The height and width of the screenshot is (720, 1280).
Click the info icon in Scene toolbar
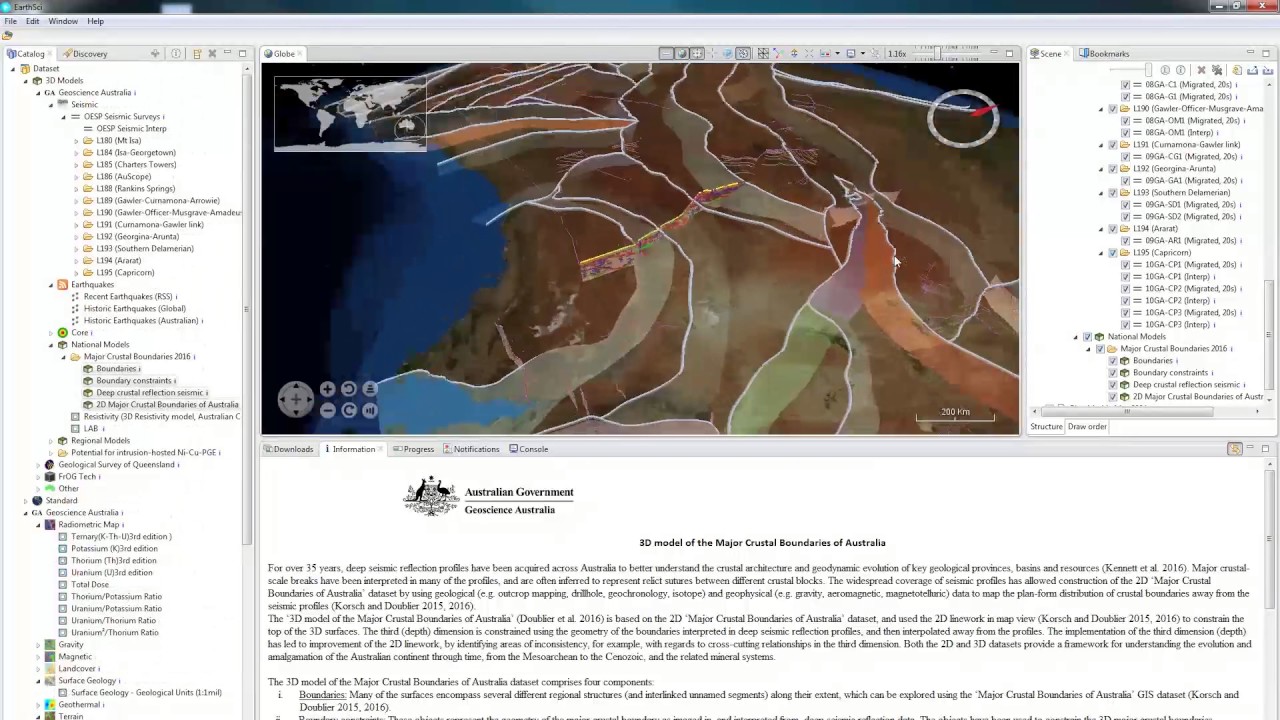[x=1180, y=70]
